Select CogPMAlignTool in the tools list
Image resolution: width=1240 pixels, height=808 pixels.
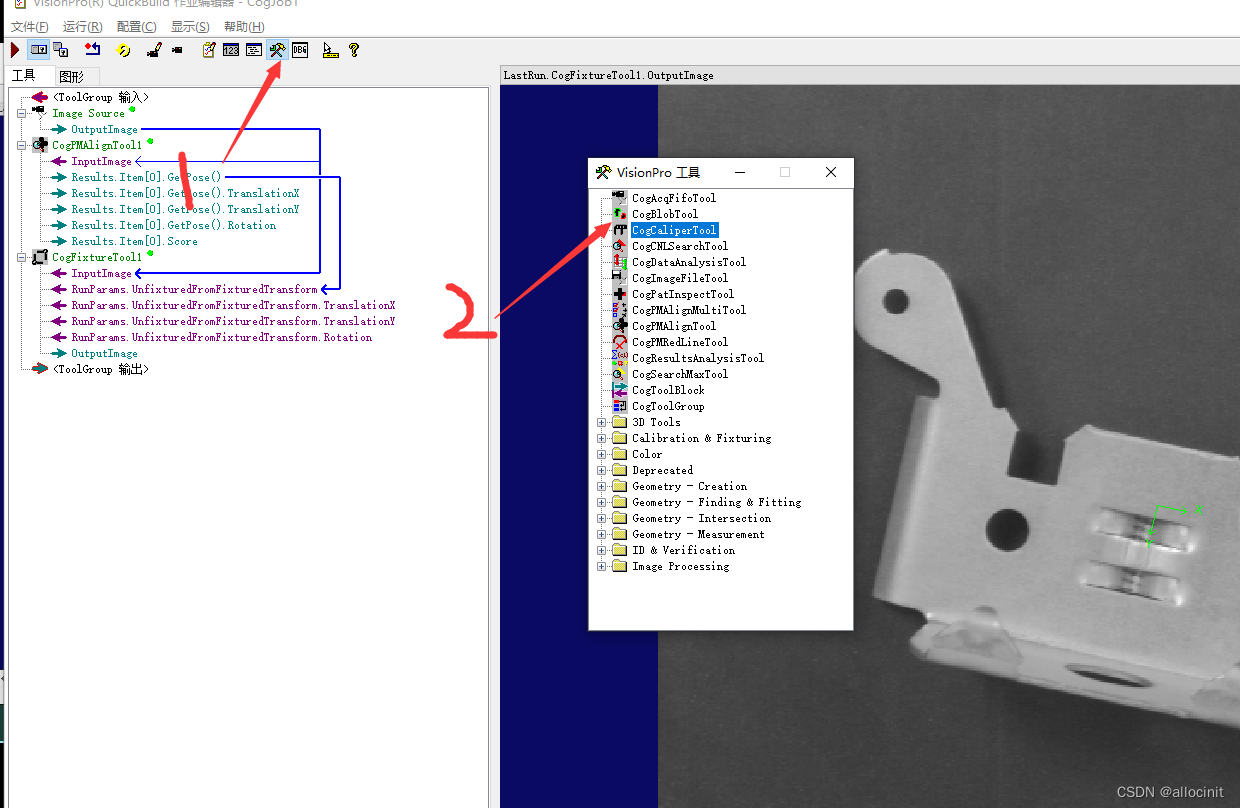[x=674, y=326]
